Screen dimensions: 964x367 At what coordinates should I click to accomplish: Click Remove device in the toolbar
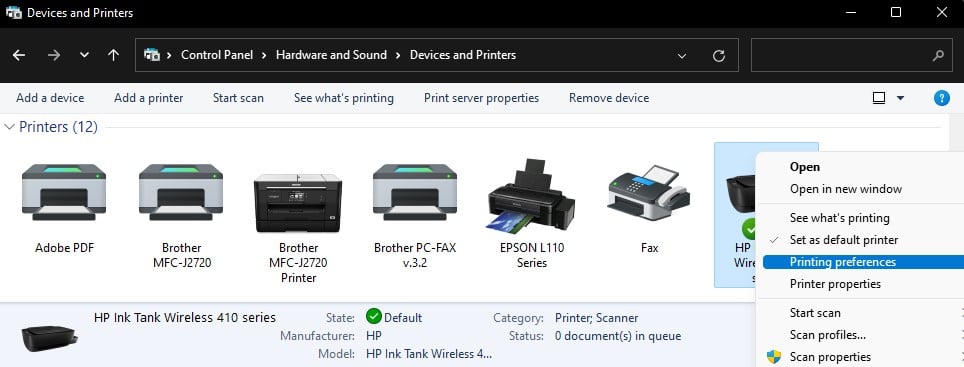[x=609, y=98]
